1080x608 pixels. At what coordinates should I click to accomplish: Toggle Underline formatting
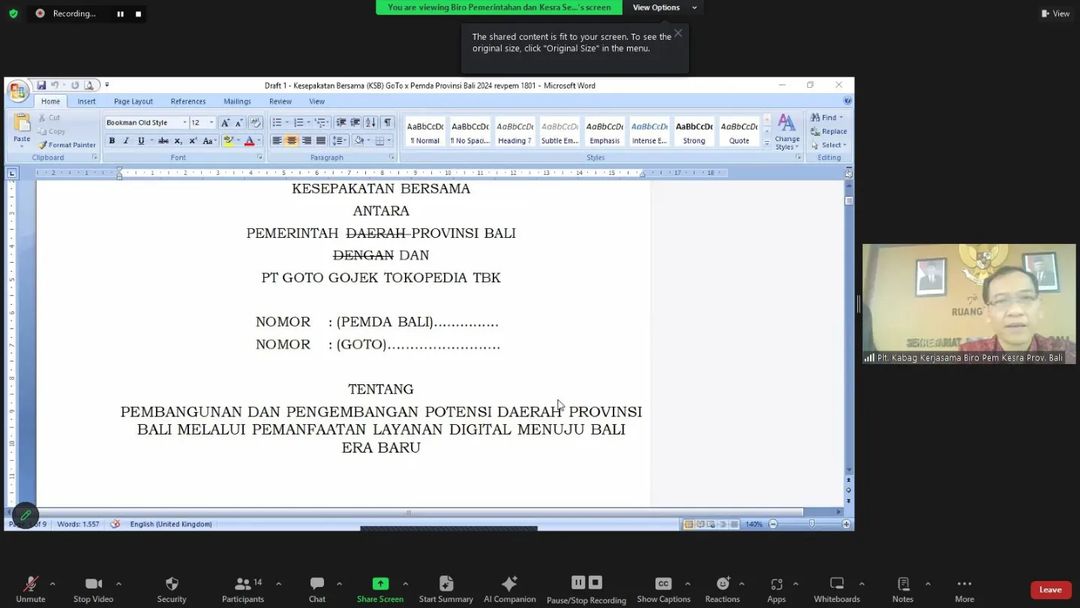pos(141,140)
